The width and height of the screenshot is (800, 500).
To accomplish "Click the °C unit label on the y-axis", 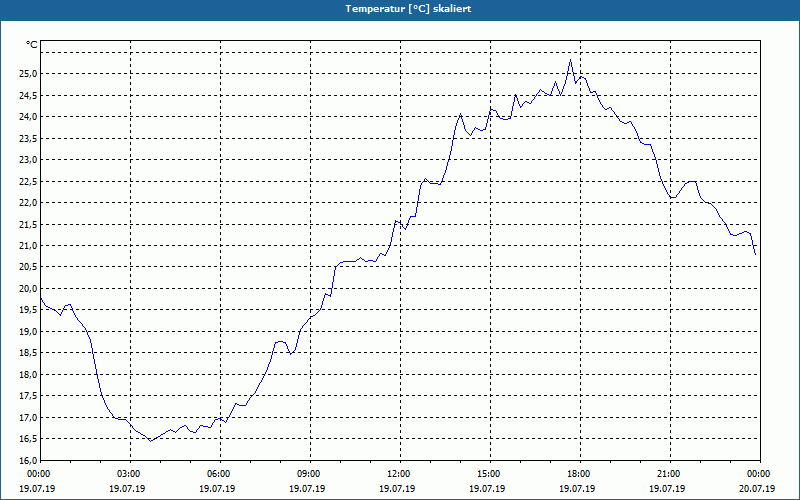I will (x=32, y=45).
